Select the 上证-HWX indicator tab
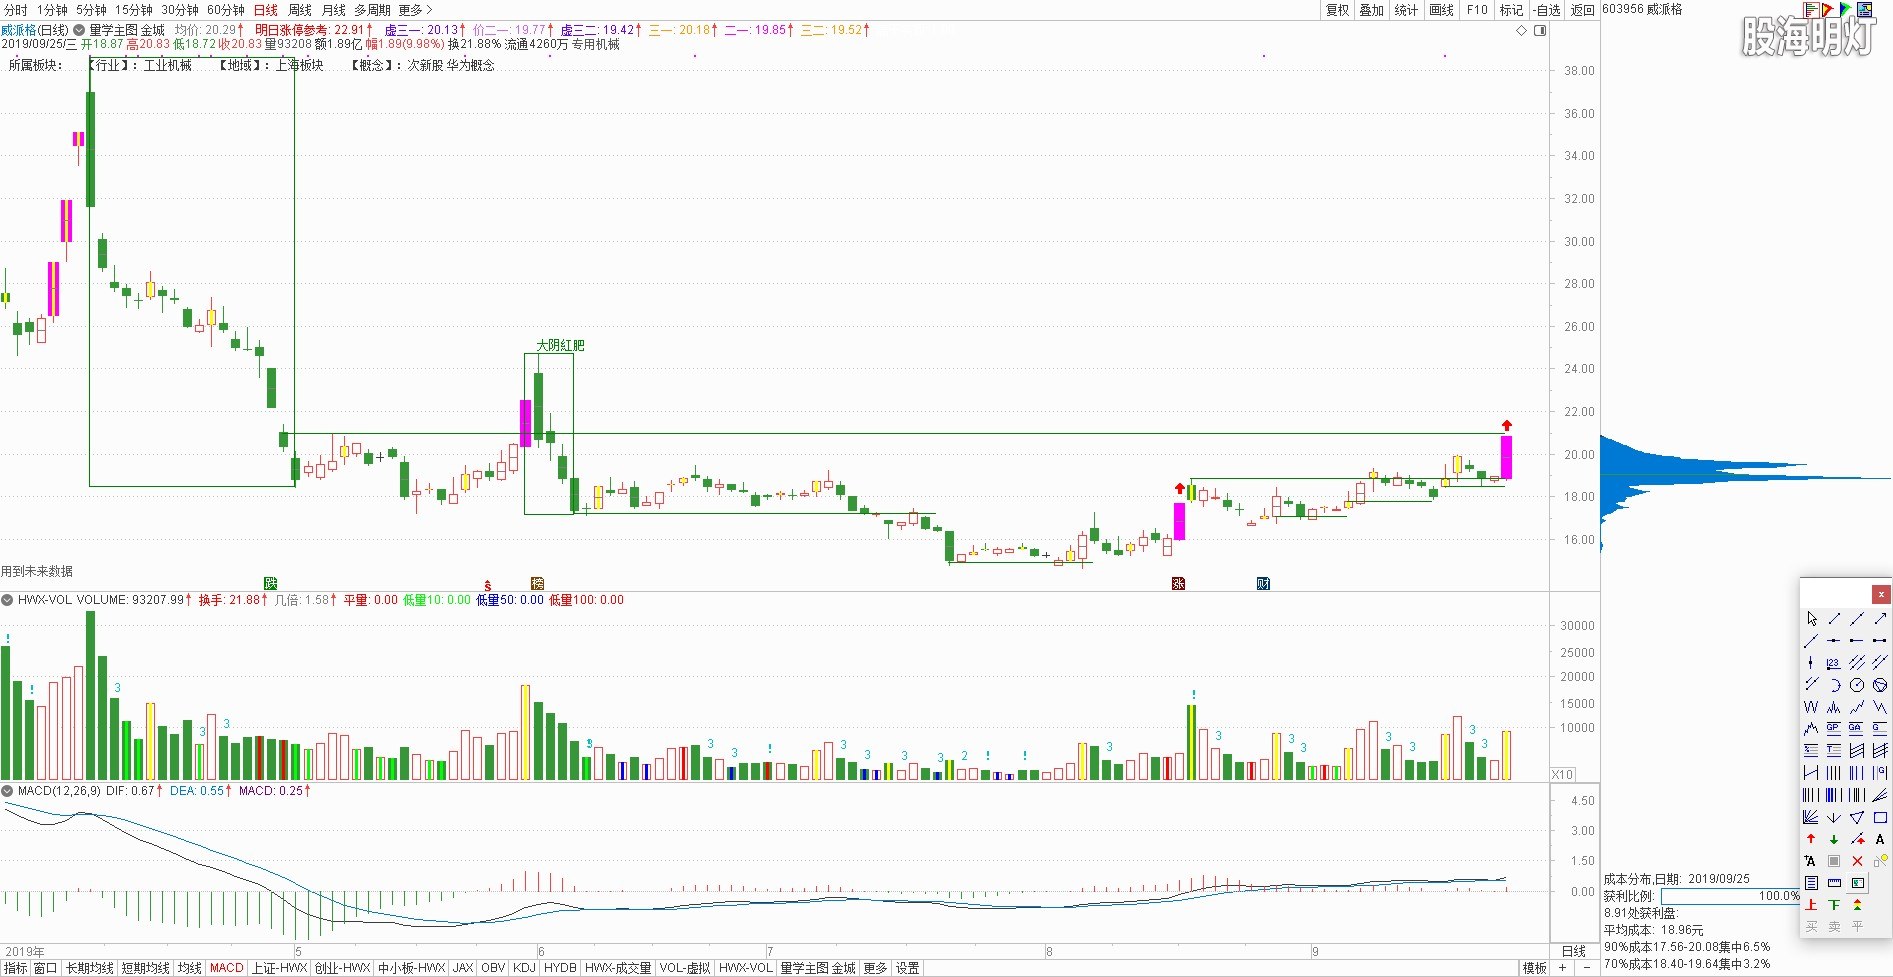The image size is (1893, 977). coord(279,968)
